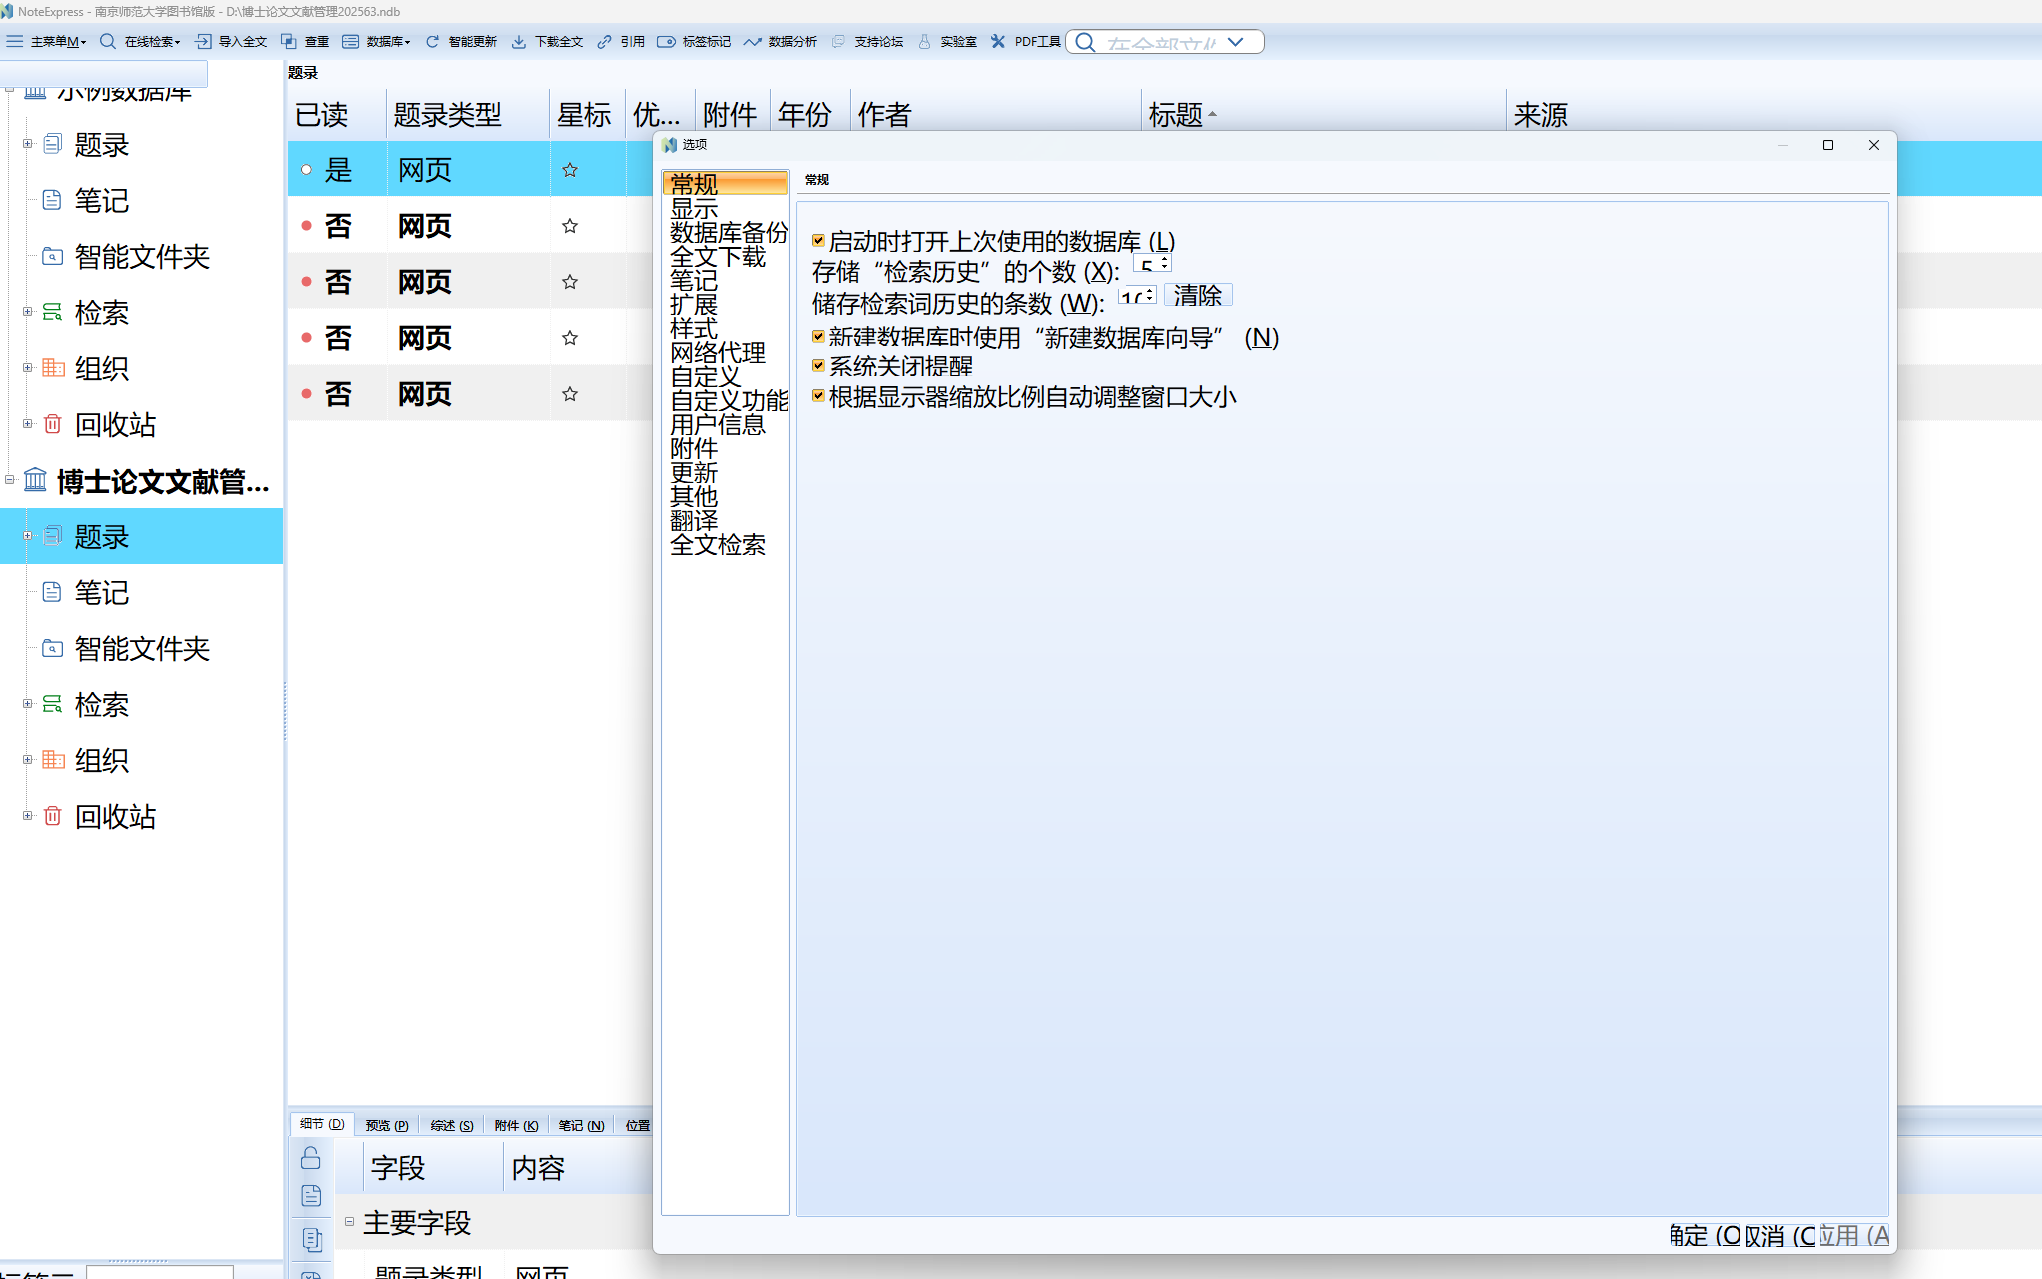Switch to the 综述 (S) tab
Image resolution: width=2042 pixels, height=1279 pixels.
(x=452, y=1126)
